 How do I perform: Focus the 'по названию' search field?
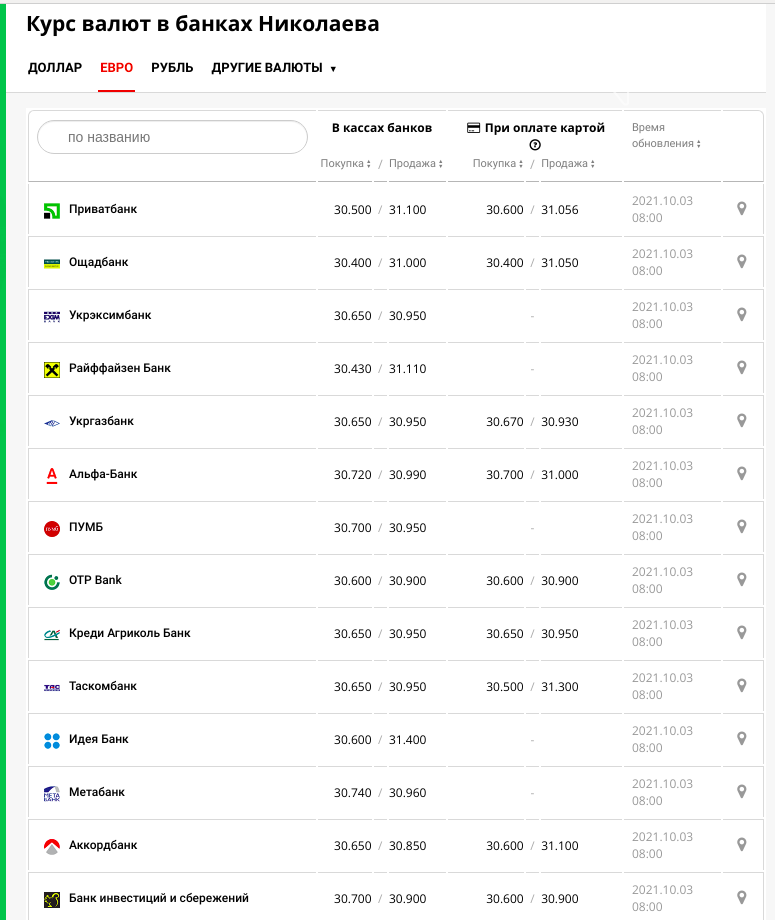click(172, 137)
